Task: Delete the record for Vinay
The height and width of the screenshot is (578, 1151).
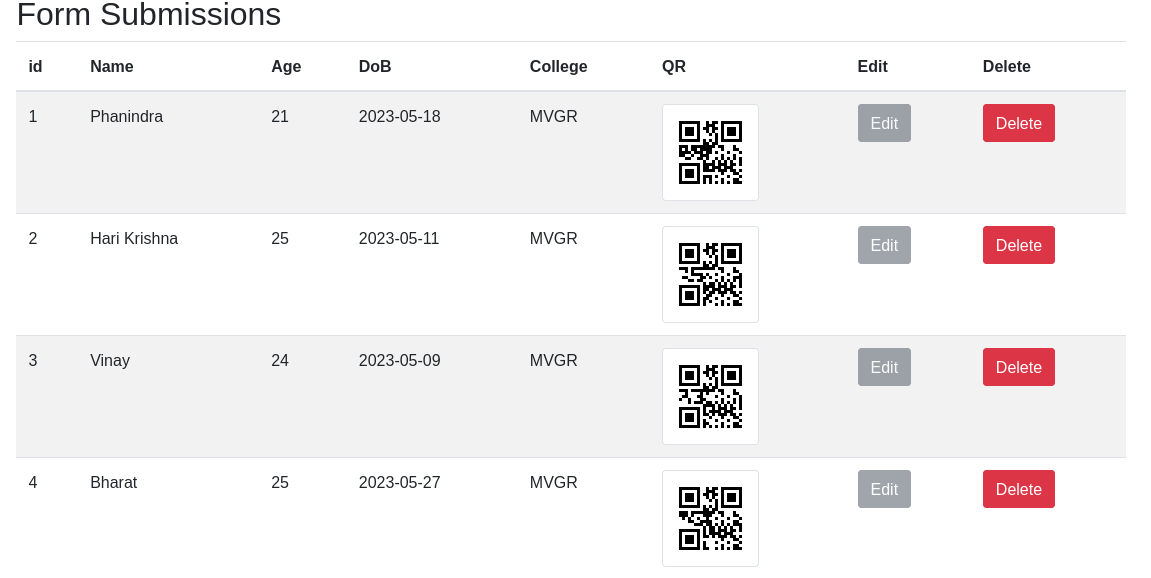Action: [x=1018, y=366]
